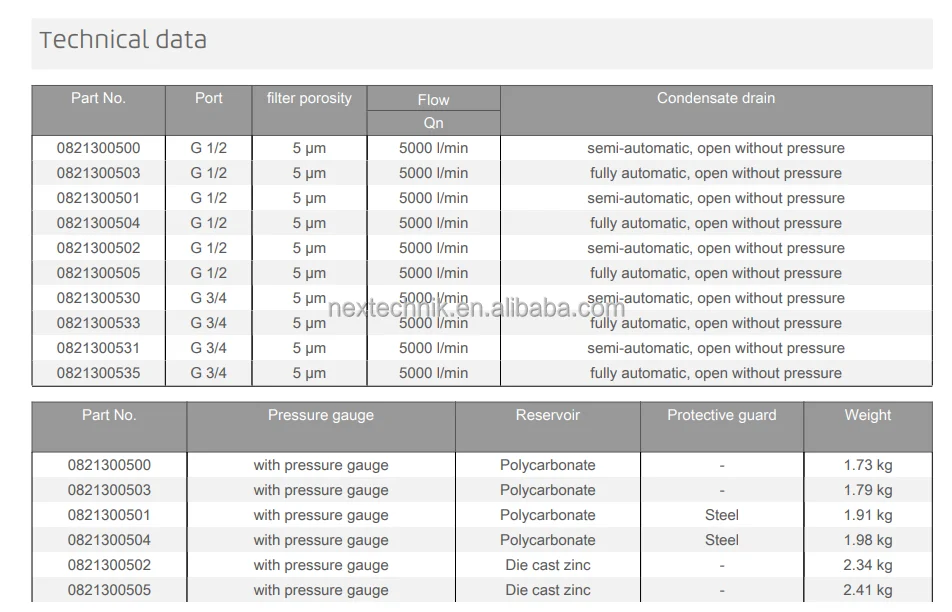Select the 1.91 kg weight cell
The height and width of the screenshot is (612, 952).
coord(867,515)
